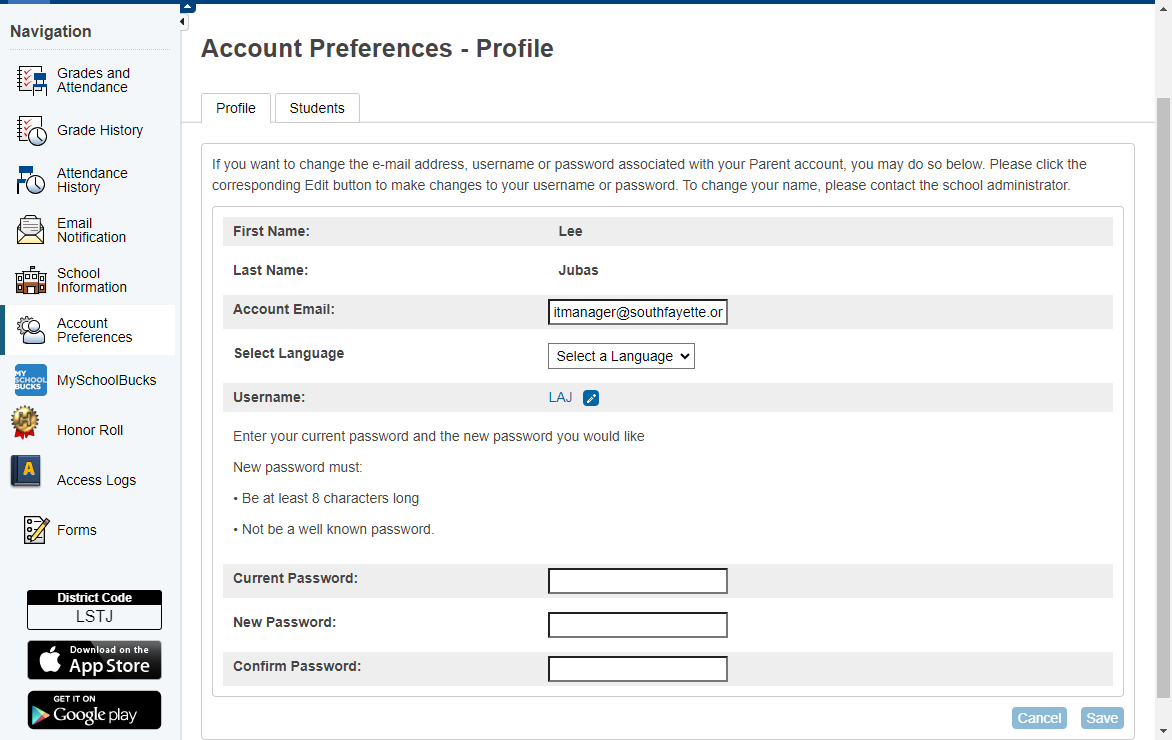
Task: Focus the New Password field
Action: point(638,625)
